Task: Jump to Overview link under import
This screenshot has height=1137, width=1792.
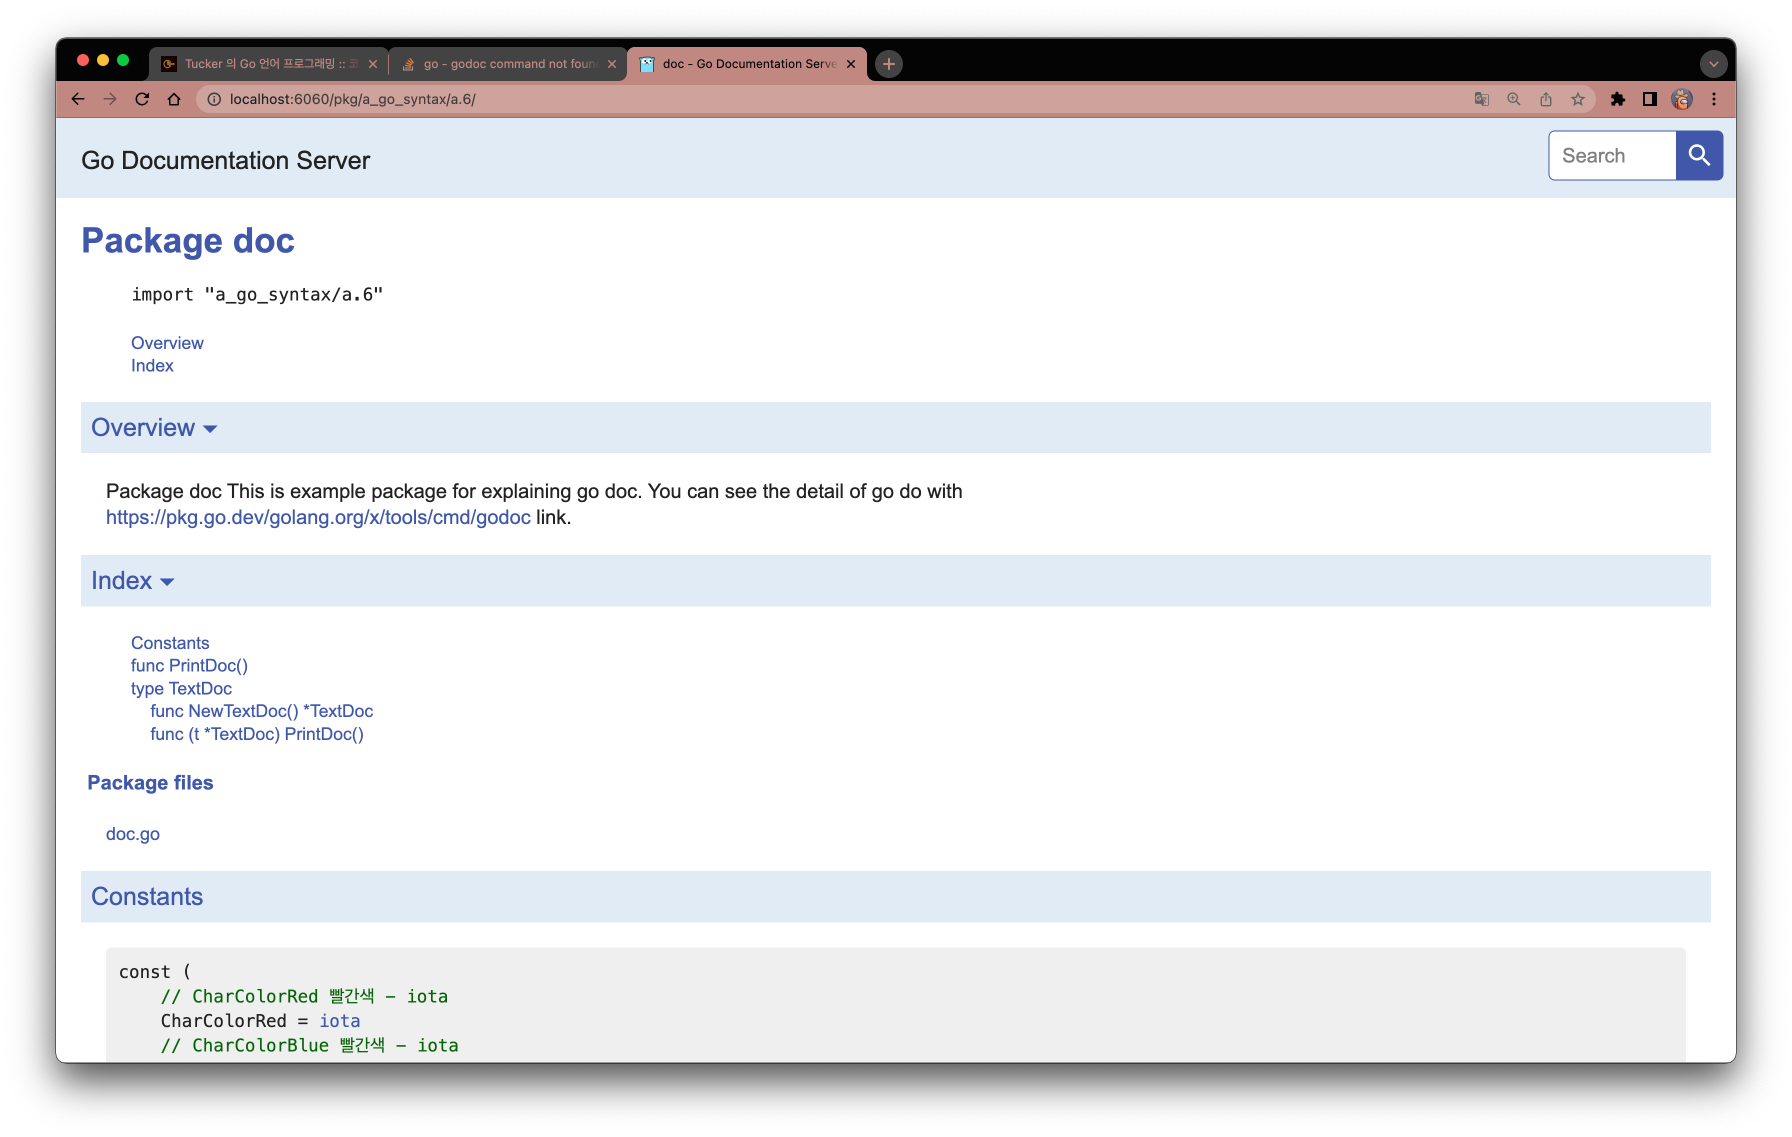Action: [167, 343]
